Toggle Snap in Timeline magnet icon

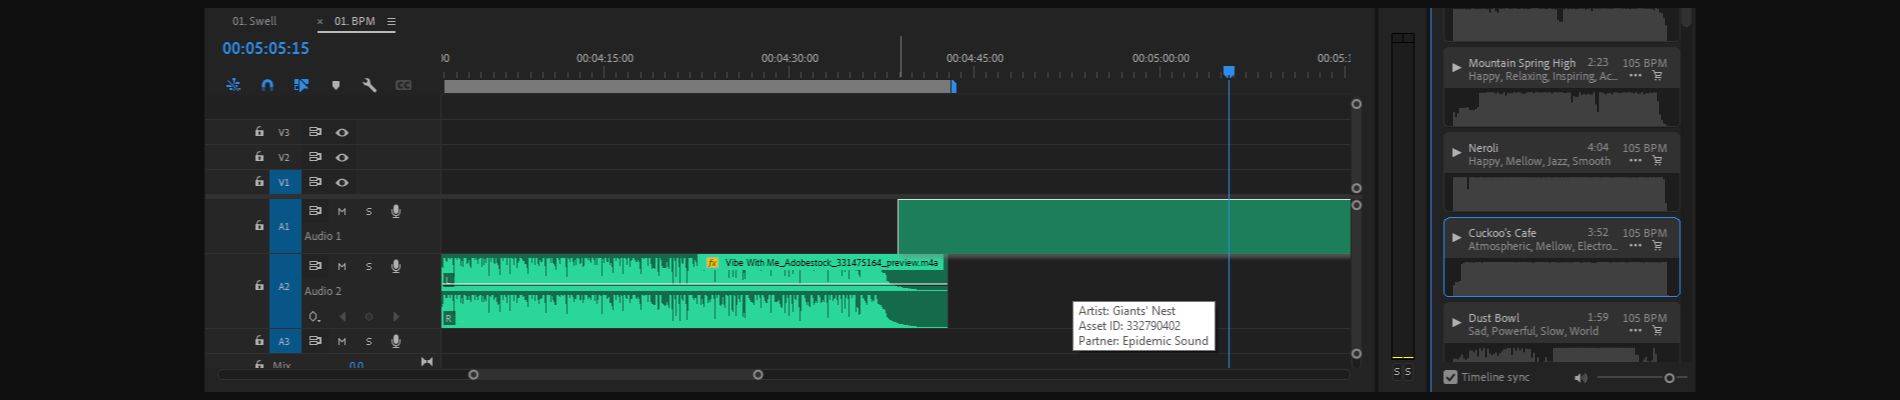coord(267,86)
